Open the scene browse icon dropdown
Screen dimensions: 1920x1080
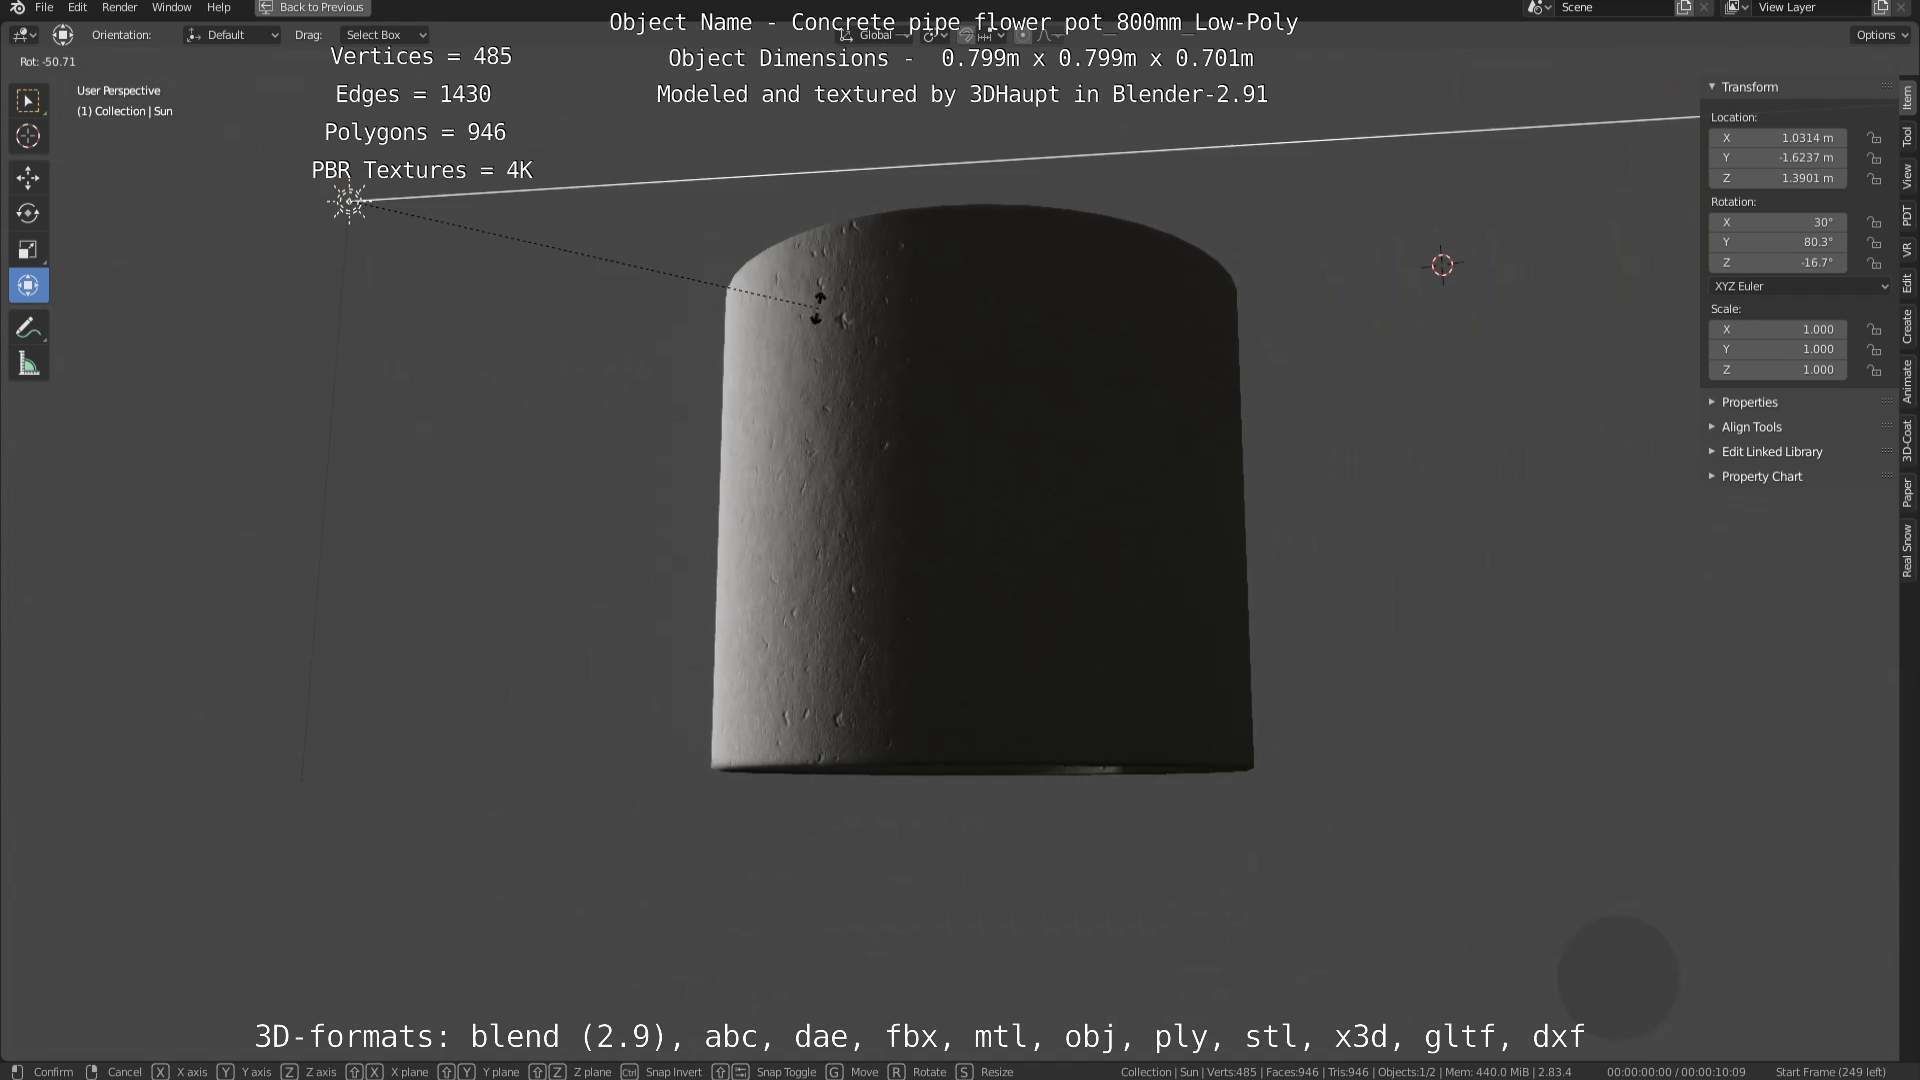[x=1540, y=7]
